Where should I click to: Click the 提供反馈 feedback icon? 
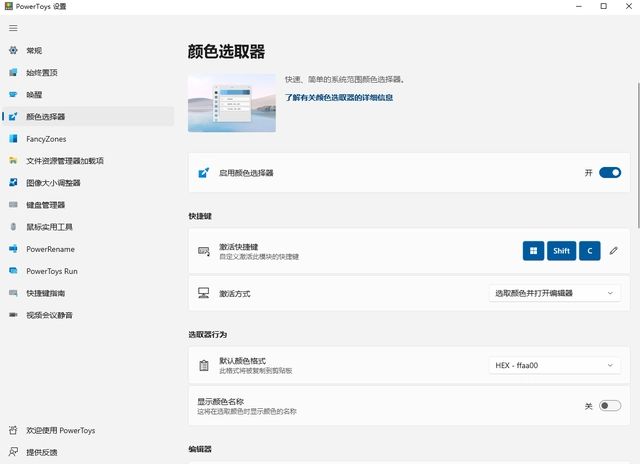(13, 452)
